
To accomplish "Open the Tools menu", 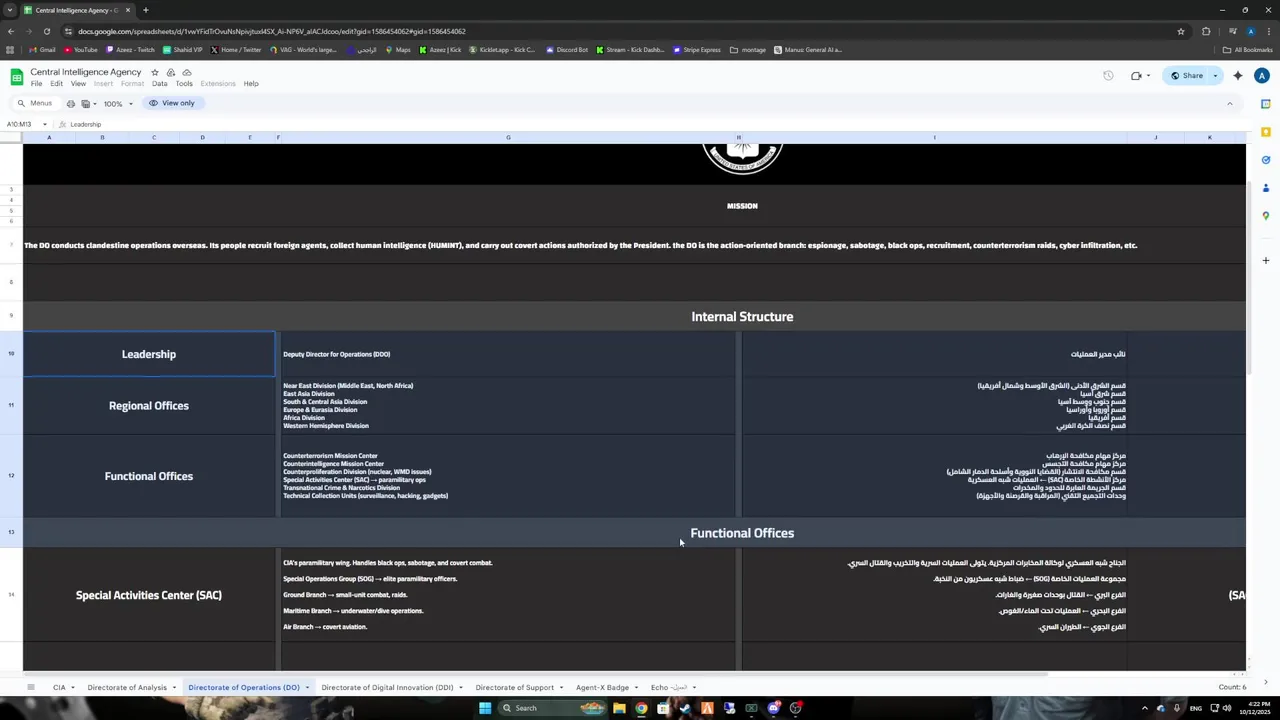I will 184,84.
